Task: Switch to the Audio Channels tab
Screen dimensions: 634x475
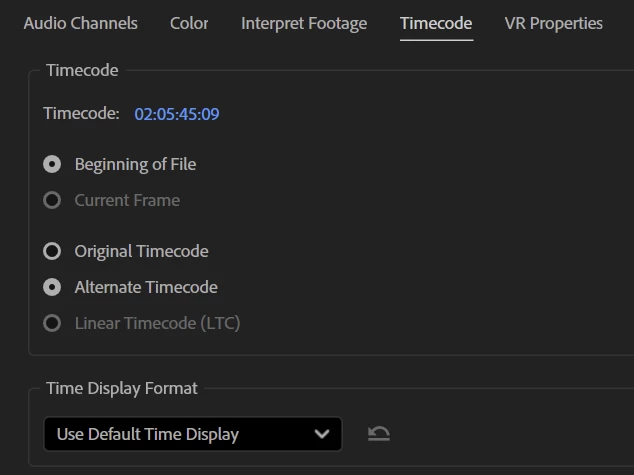Action: click(x=80, y=23)
